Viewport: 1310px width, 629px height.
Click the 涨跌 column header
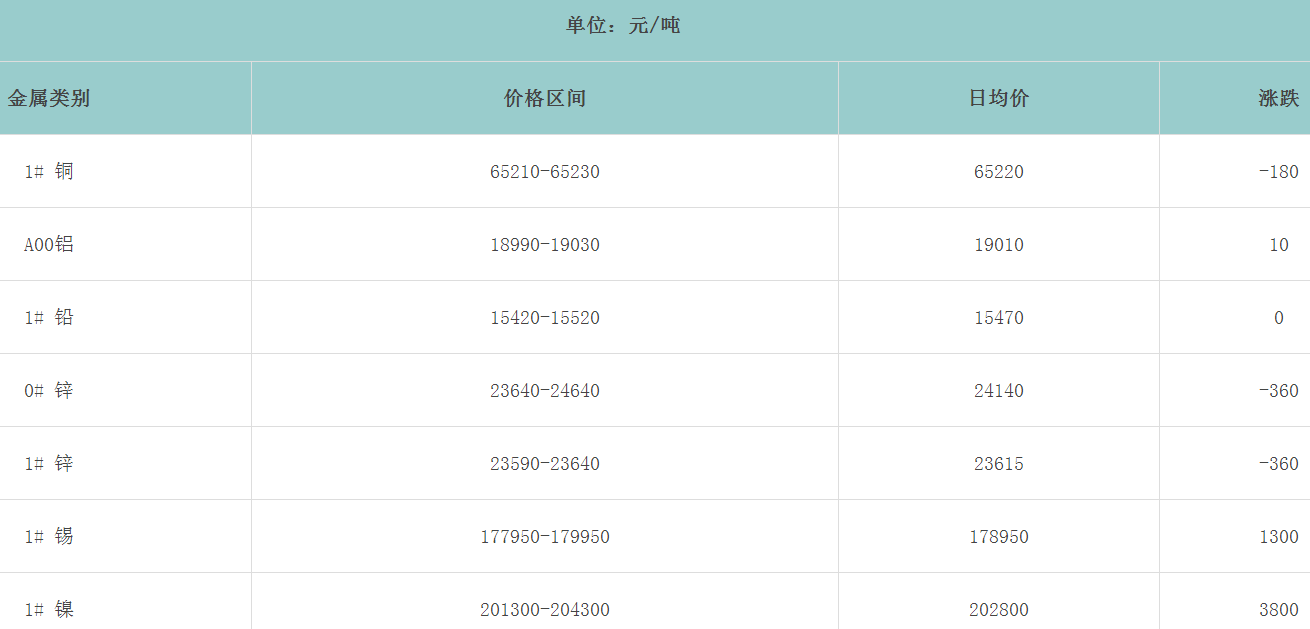1278,98
